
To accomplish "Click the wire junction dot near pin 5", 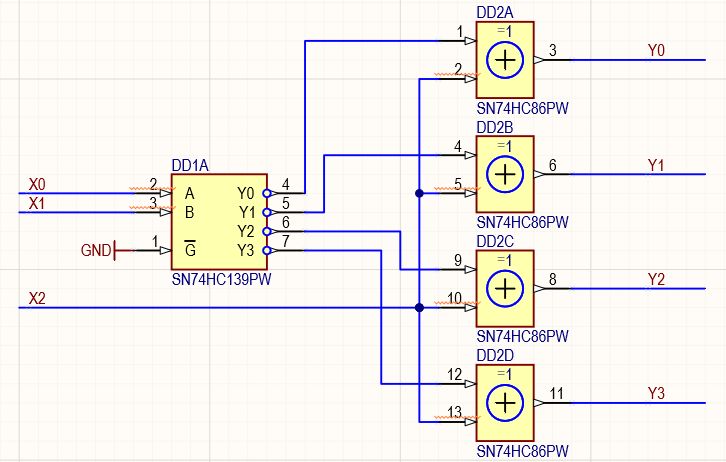I will (419, 193).
